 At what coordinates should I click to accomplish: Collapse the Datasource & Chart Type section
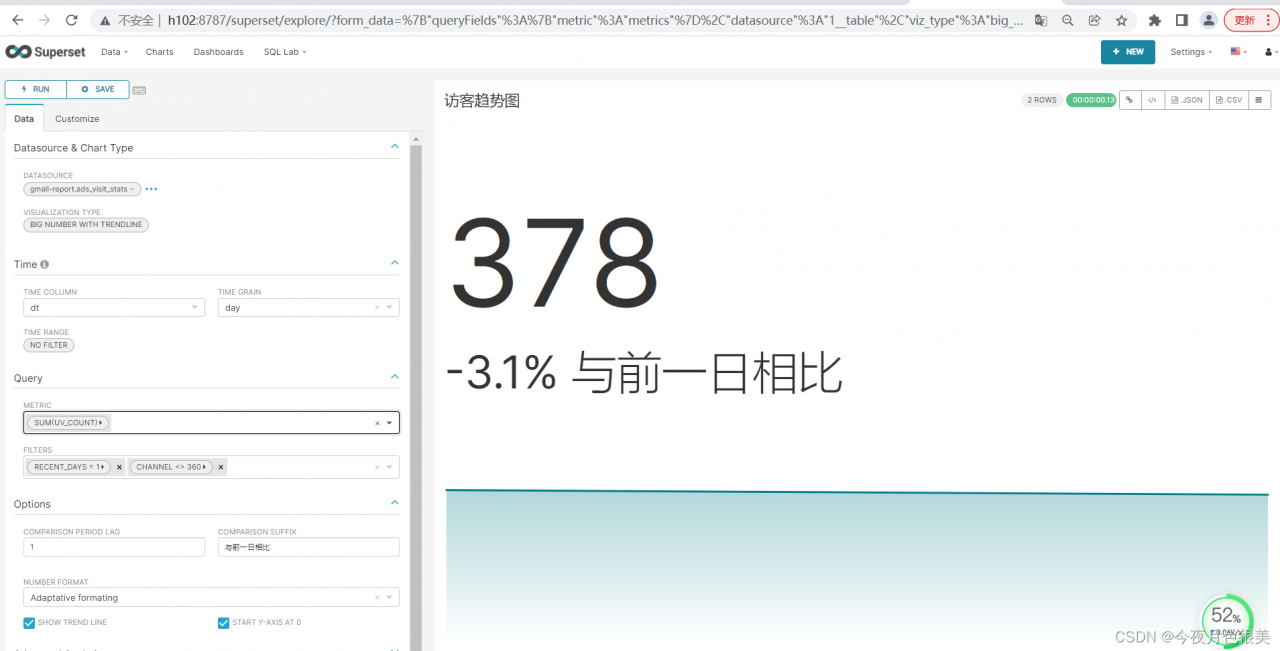coord(395,146)
